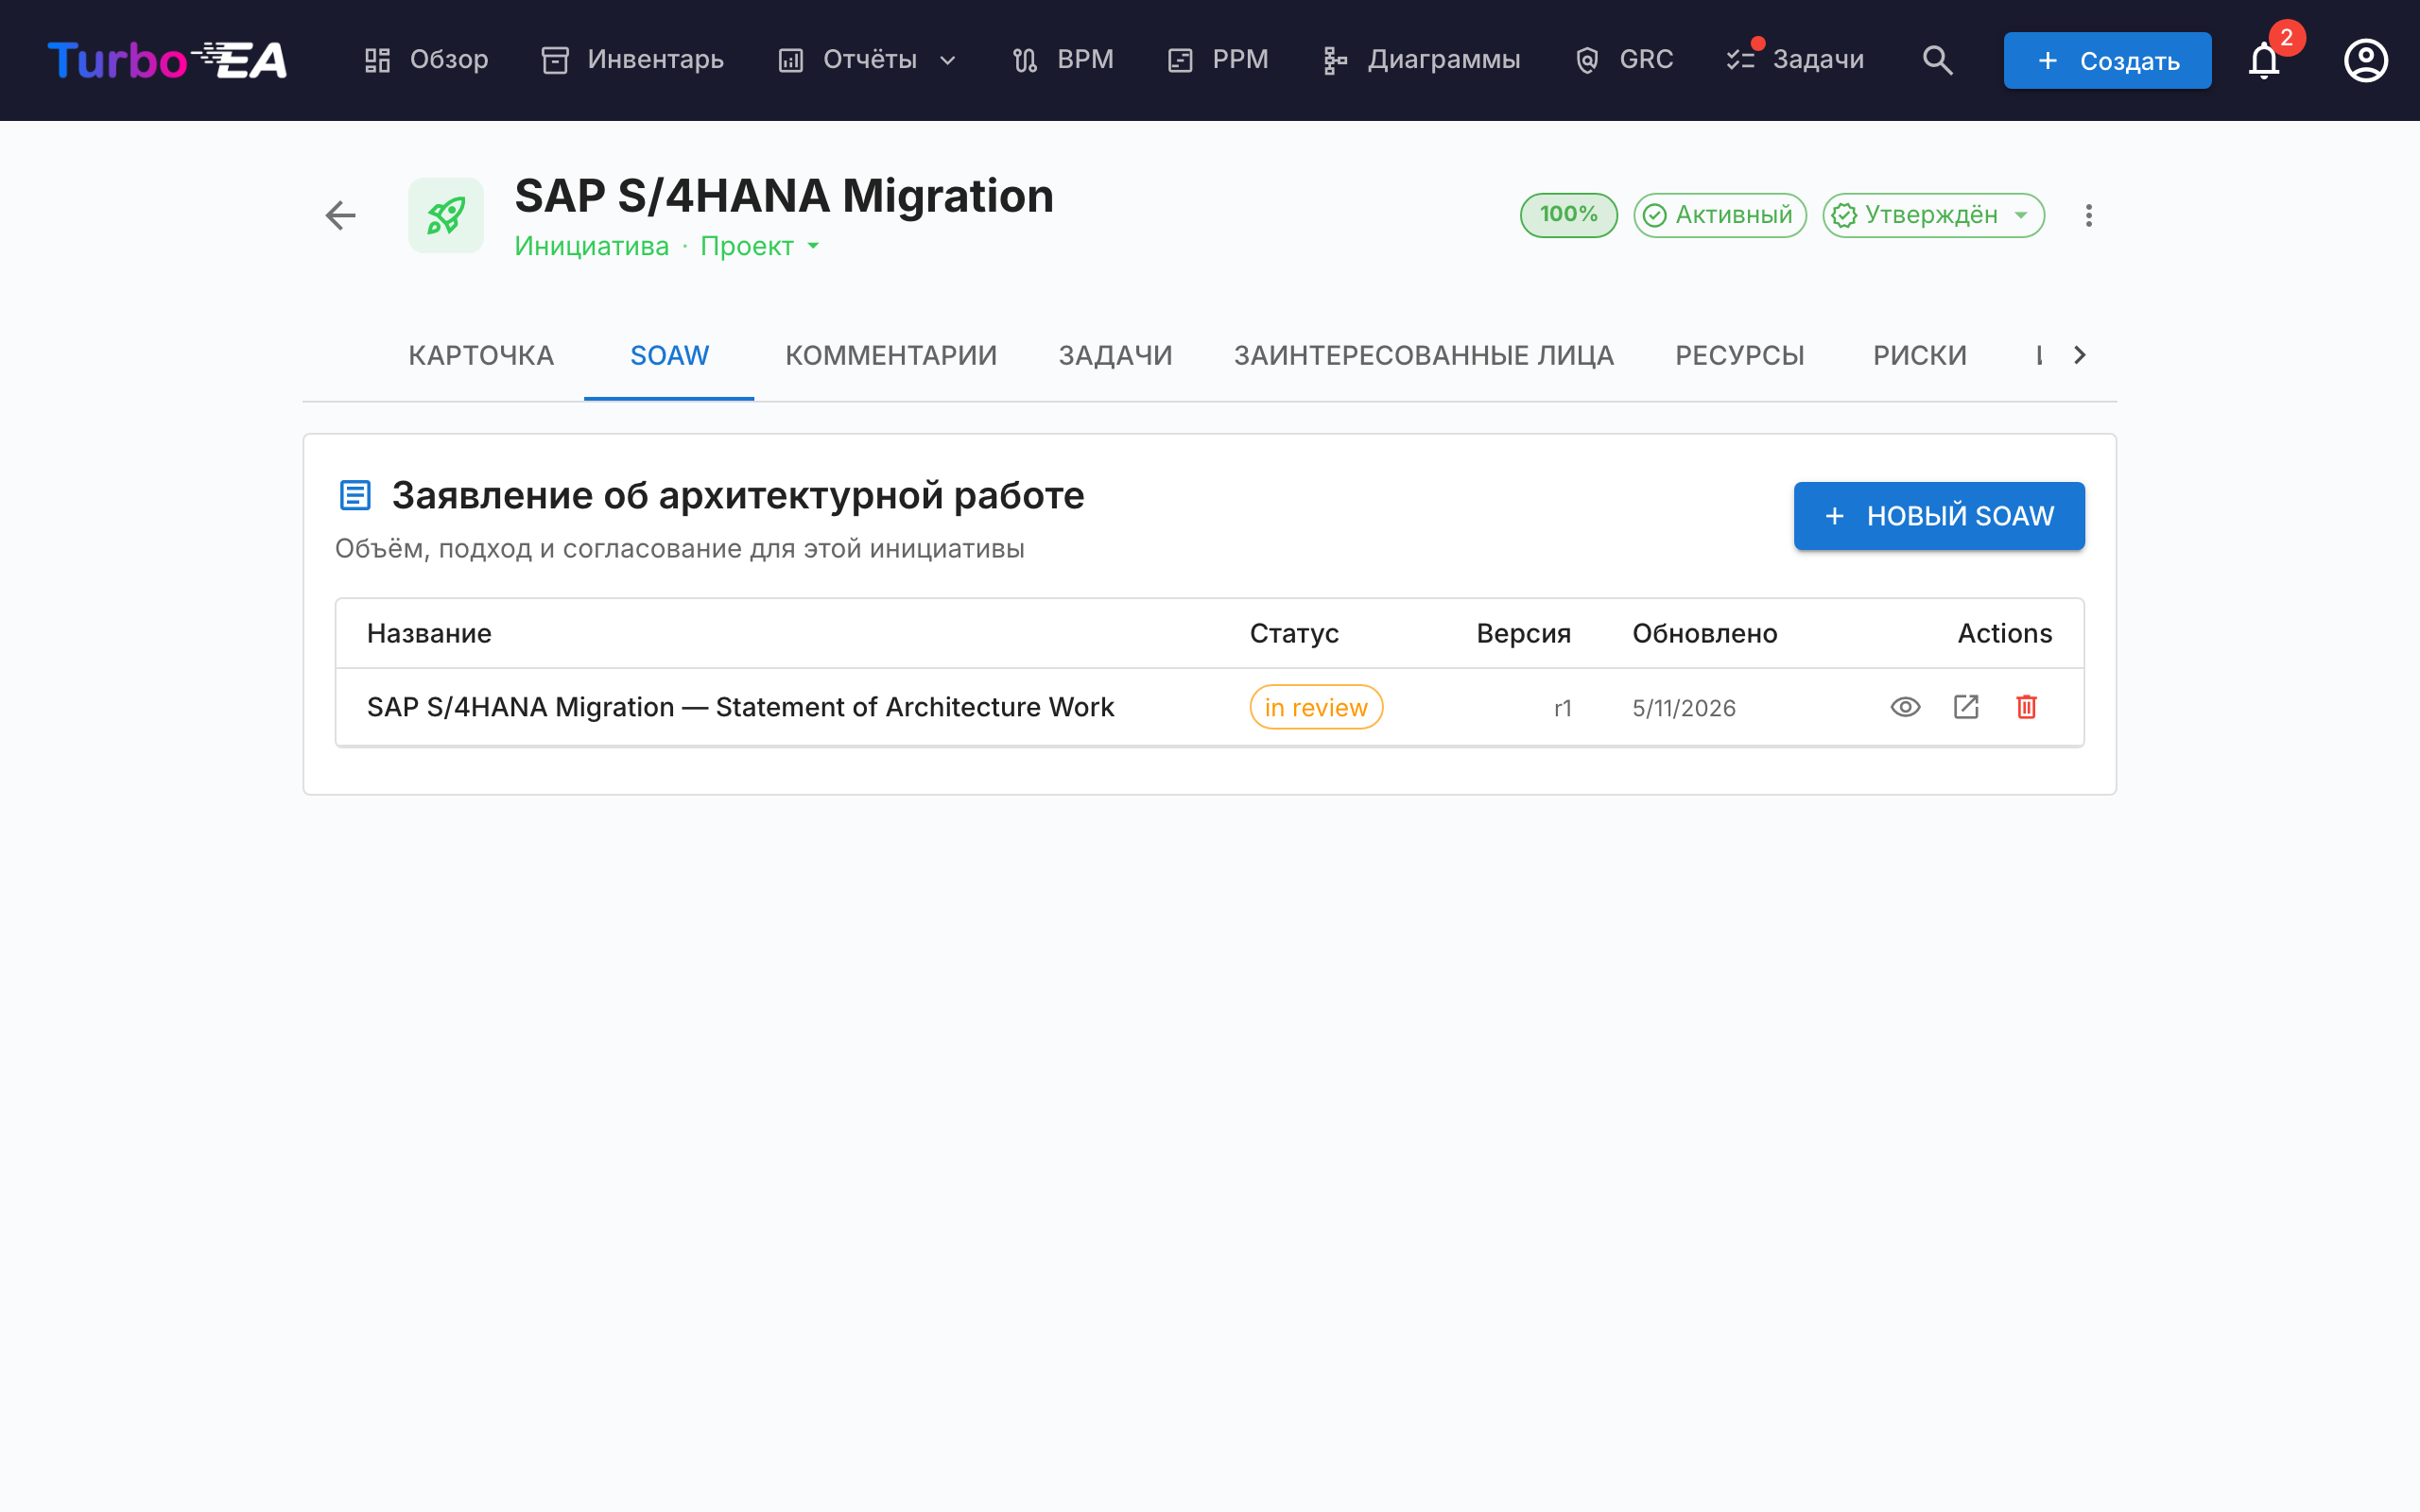Click the Actions column header
The image size is (2420, 1512).
[2005, 633]
